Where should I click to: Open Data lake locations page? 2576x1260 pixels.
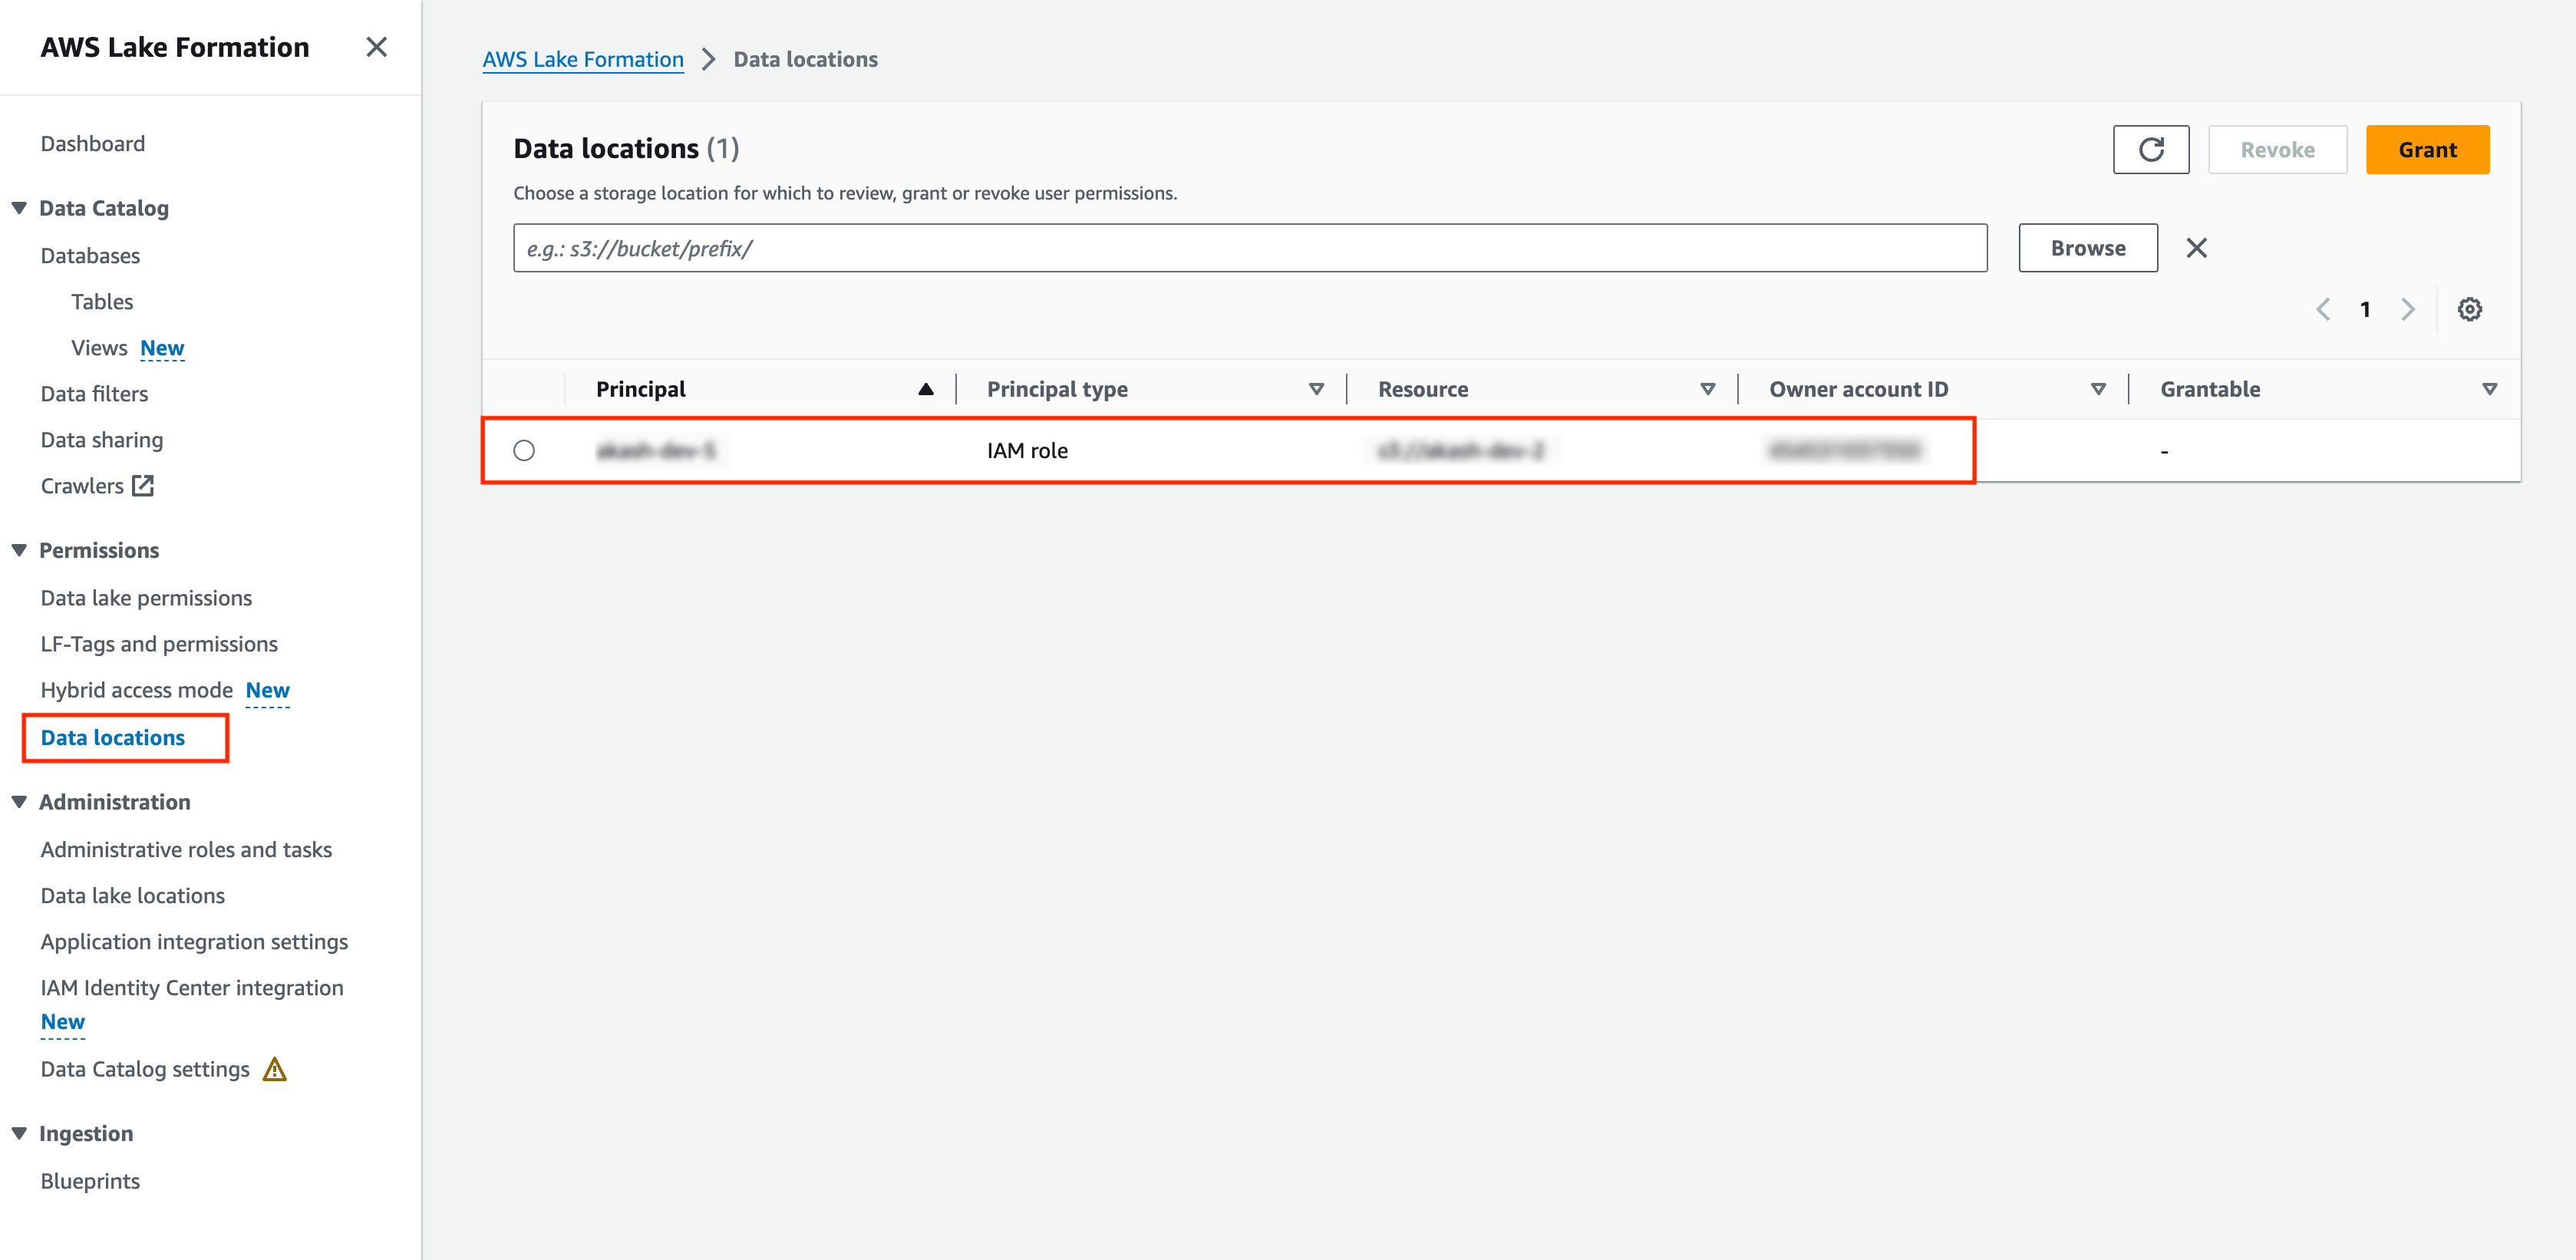point(133,896)
